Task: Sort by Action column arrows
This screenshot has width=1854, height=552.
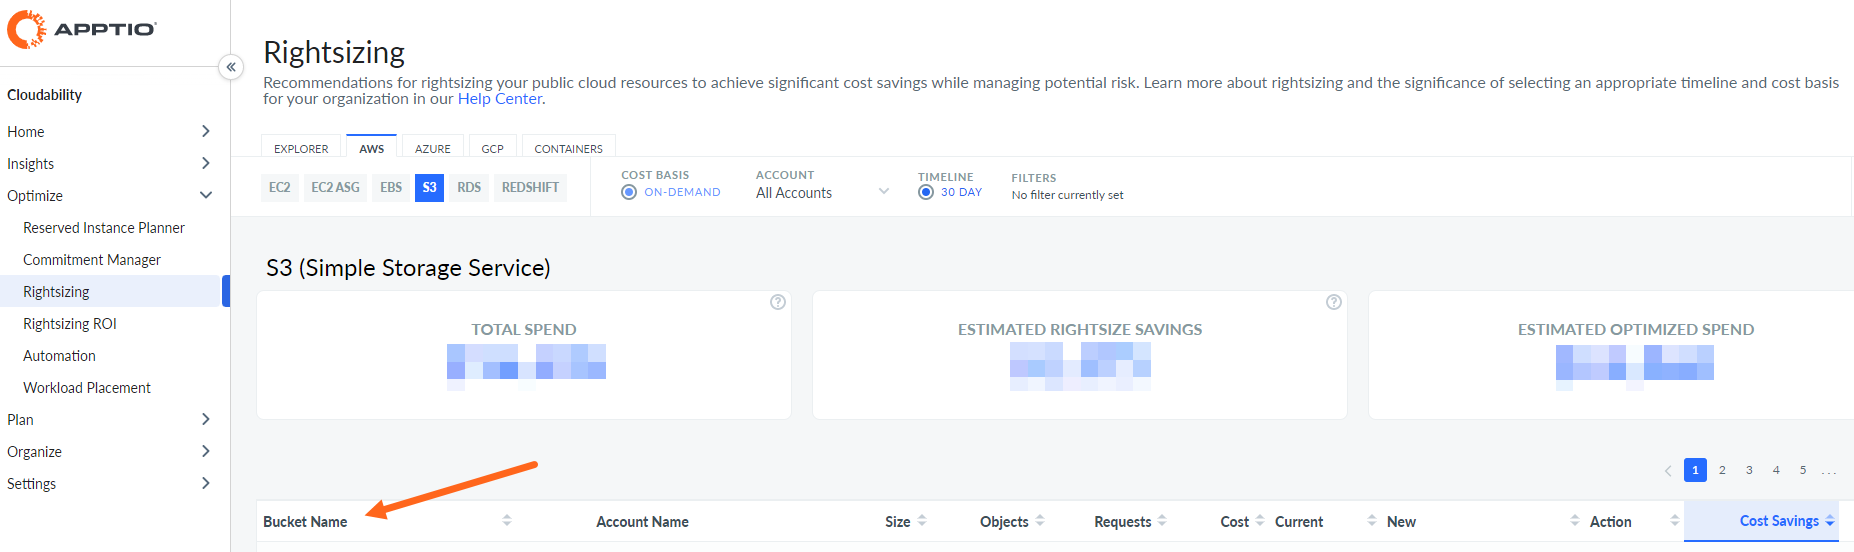Action: 1675,520
